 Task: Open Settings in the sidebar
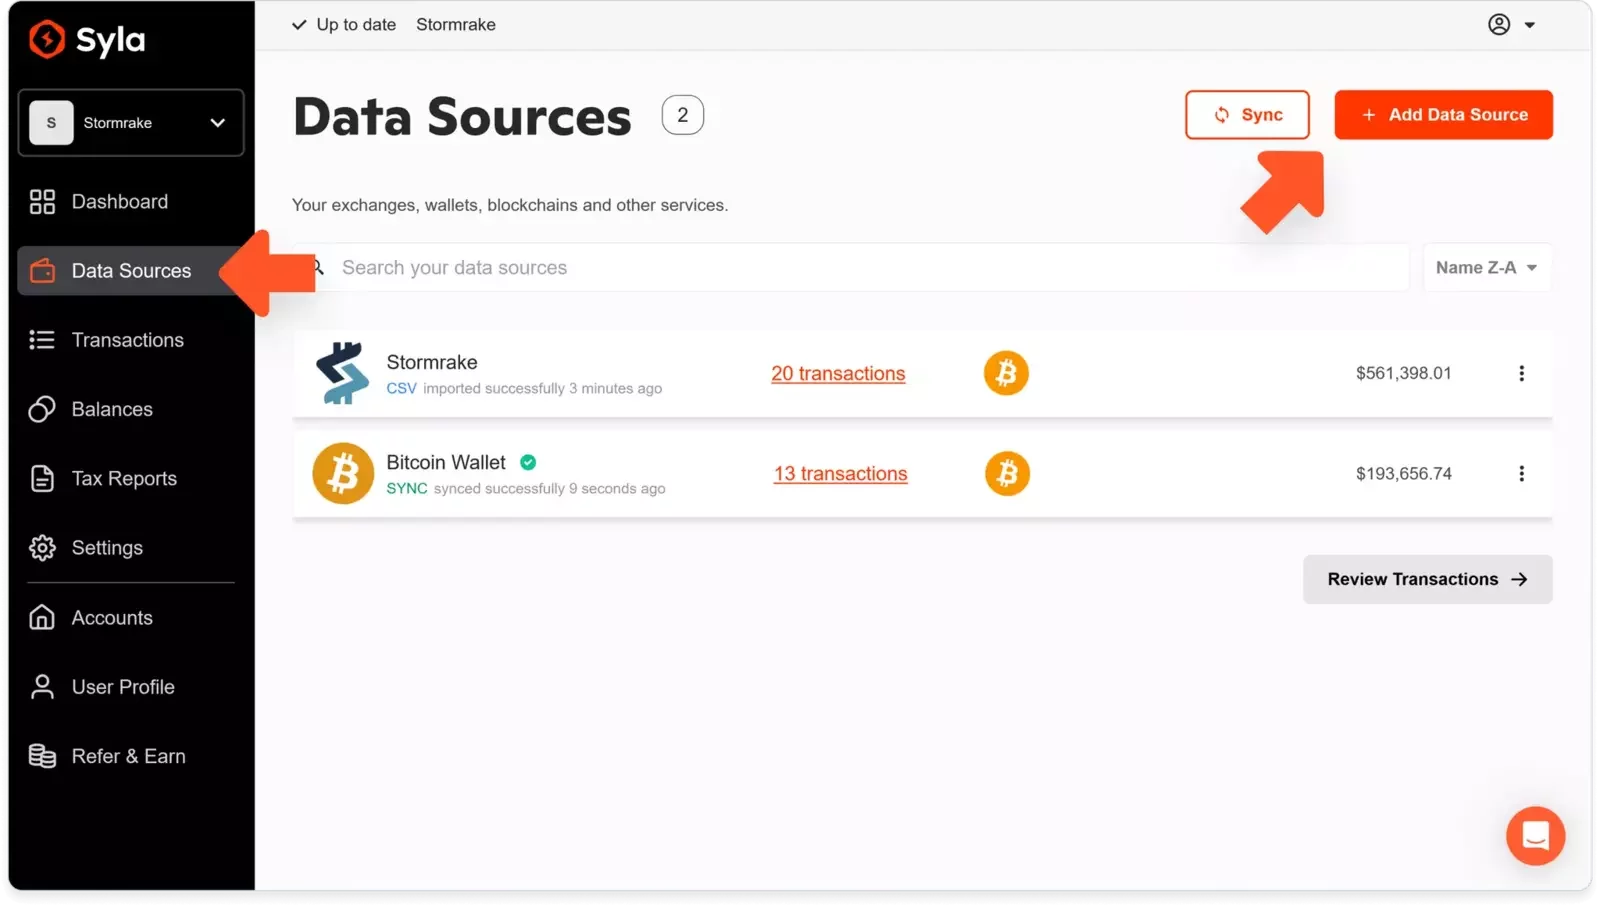(x=107, y=548)
